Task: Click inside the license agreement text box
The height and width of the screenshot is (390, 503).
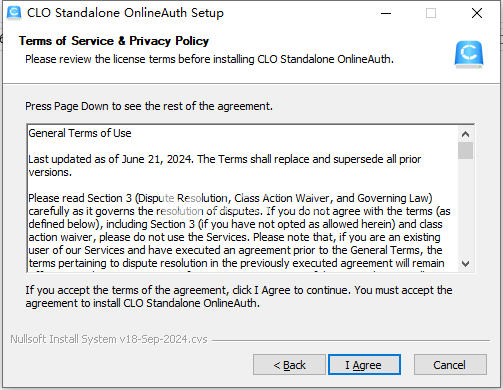Action: 243,198
